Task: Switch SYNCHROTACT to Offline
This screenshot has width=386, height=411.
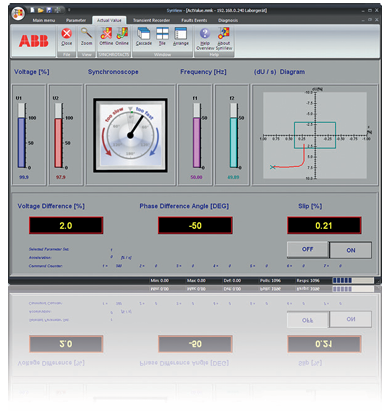Action: point(106,37)
